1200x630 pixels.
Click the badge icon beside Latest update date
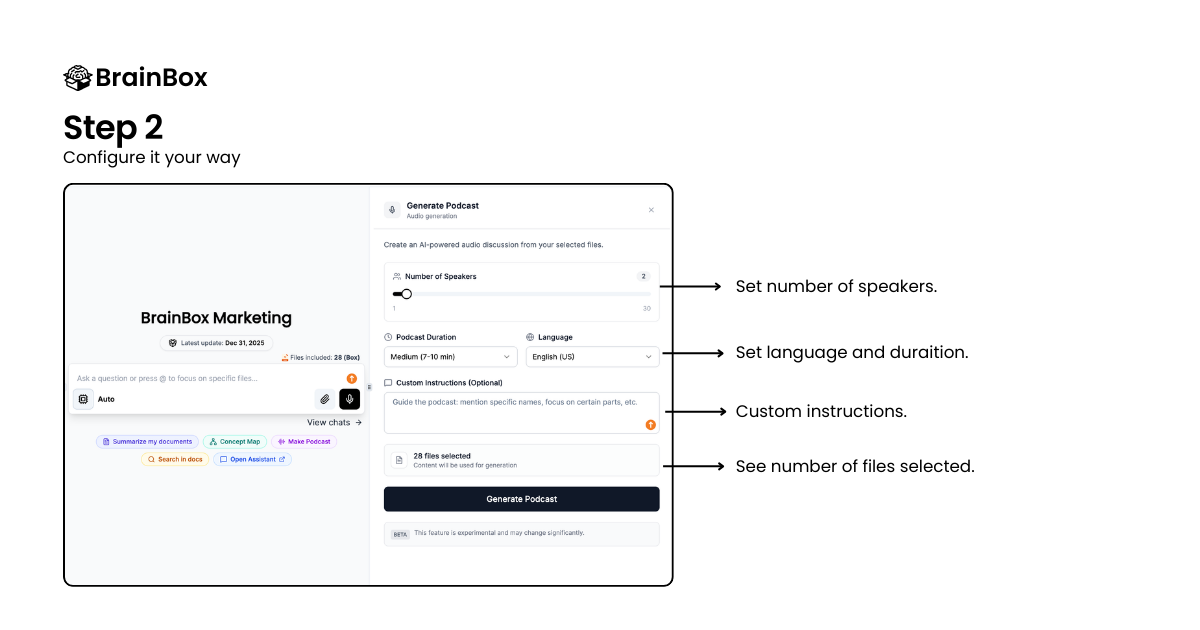tap(173, 343)
